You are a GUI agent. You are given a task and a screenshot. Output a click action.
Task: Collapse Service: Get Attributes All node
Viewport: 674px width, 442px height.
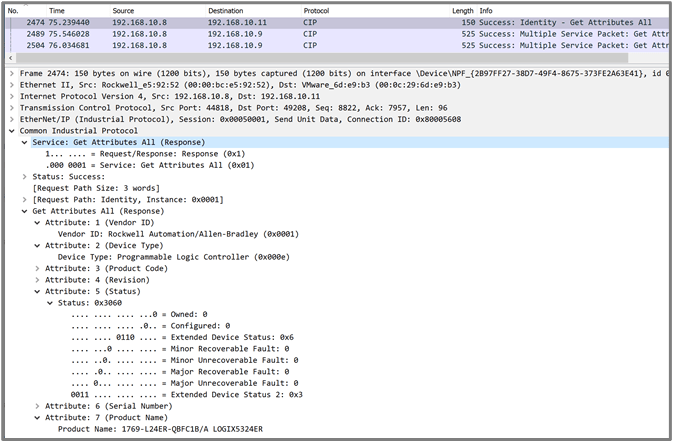[x=25, y=142]
